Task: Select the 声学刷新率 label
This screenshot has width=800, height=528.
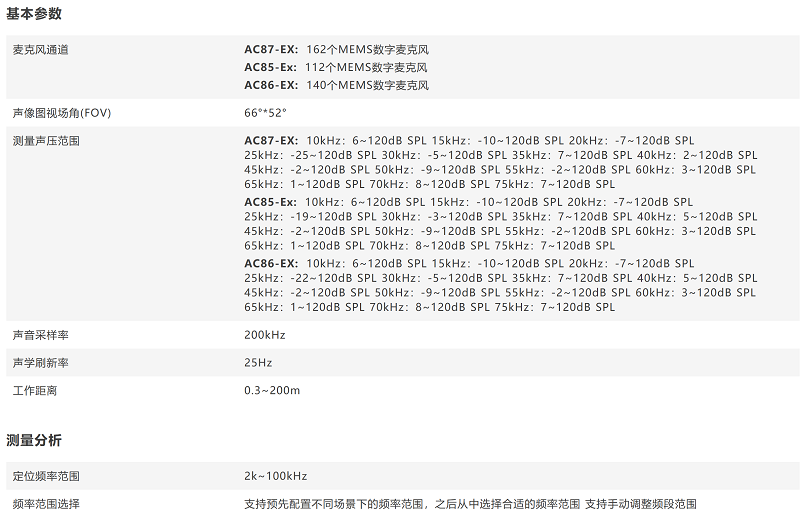Action: (x=41, y=363)
